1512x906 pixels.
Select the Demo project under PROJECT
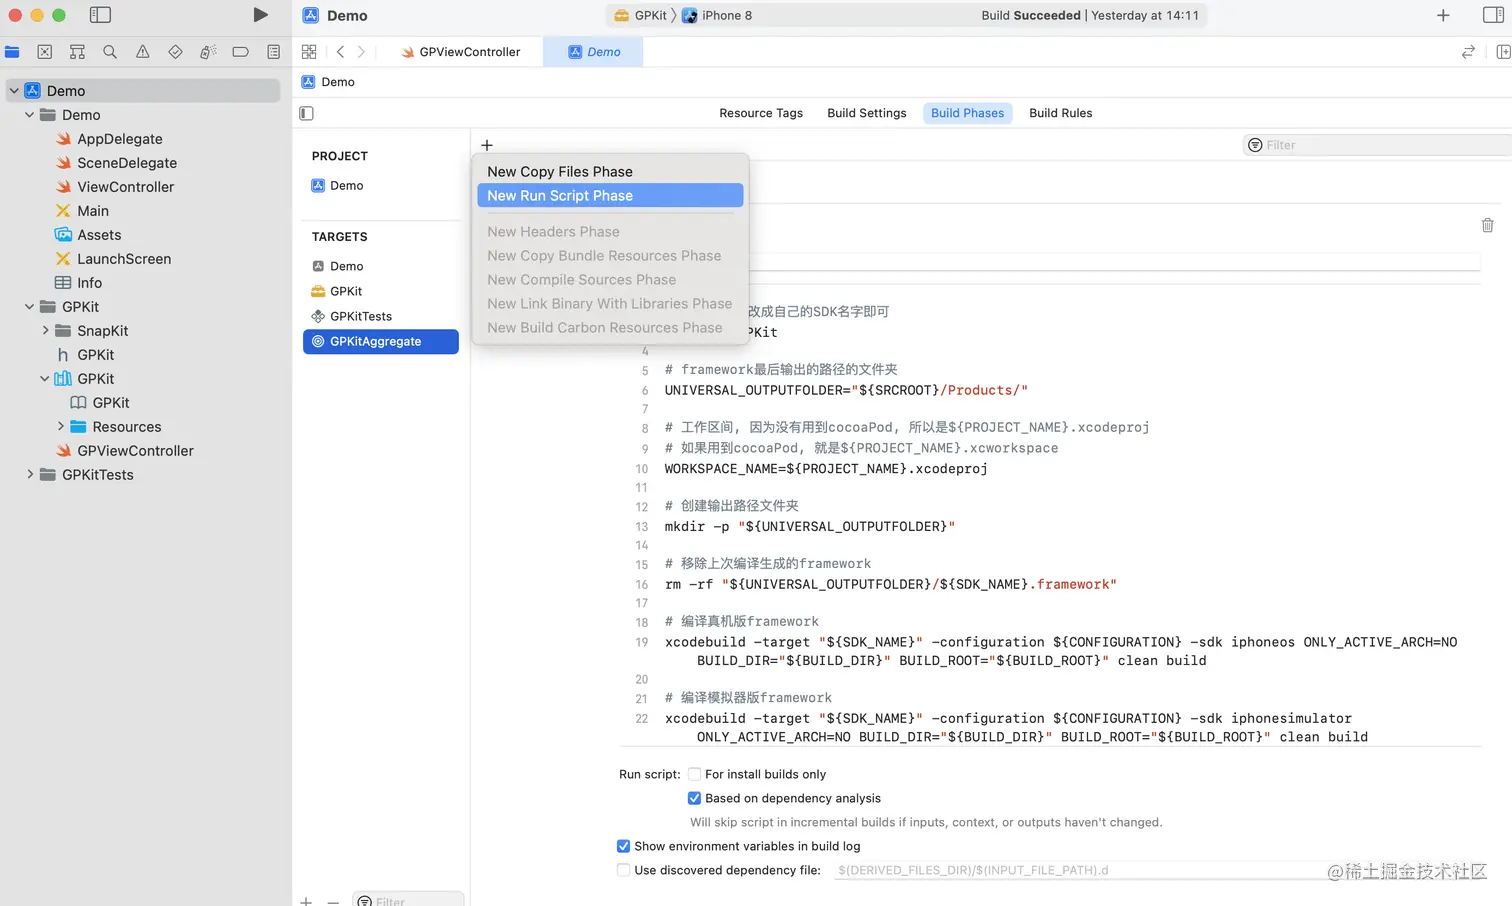tap(380, 186)
